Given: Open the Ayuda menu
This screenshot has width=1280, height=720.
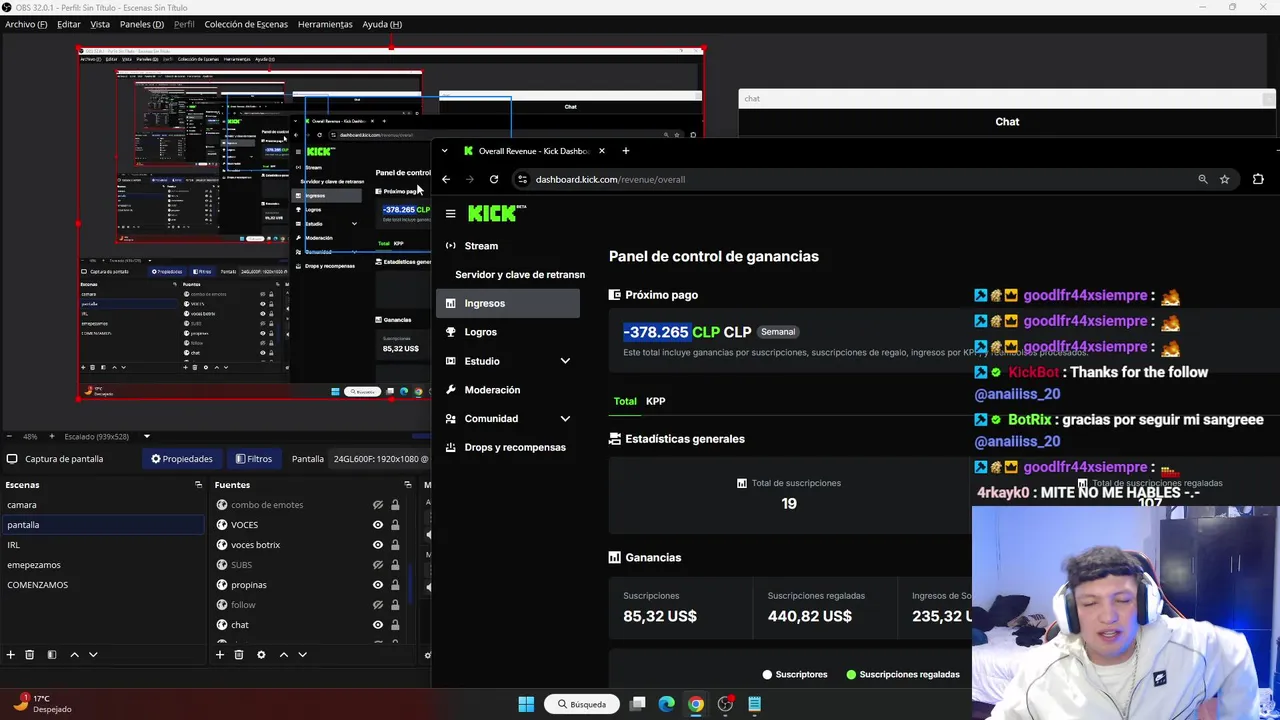Looking at the screenshot, I should (x=382, y=24).
